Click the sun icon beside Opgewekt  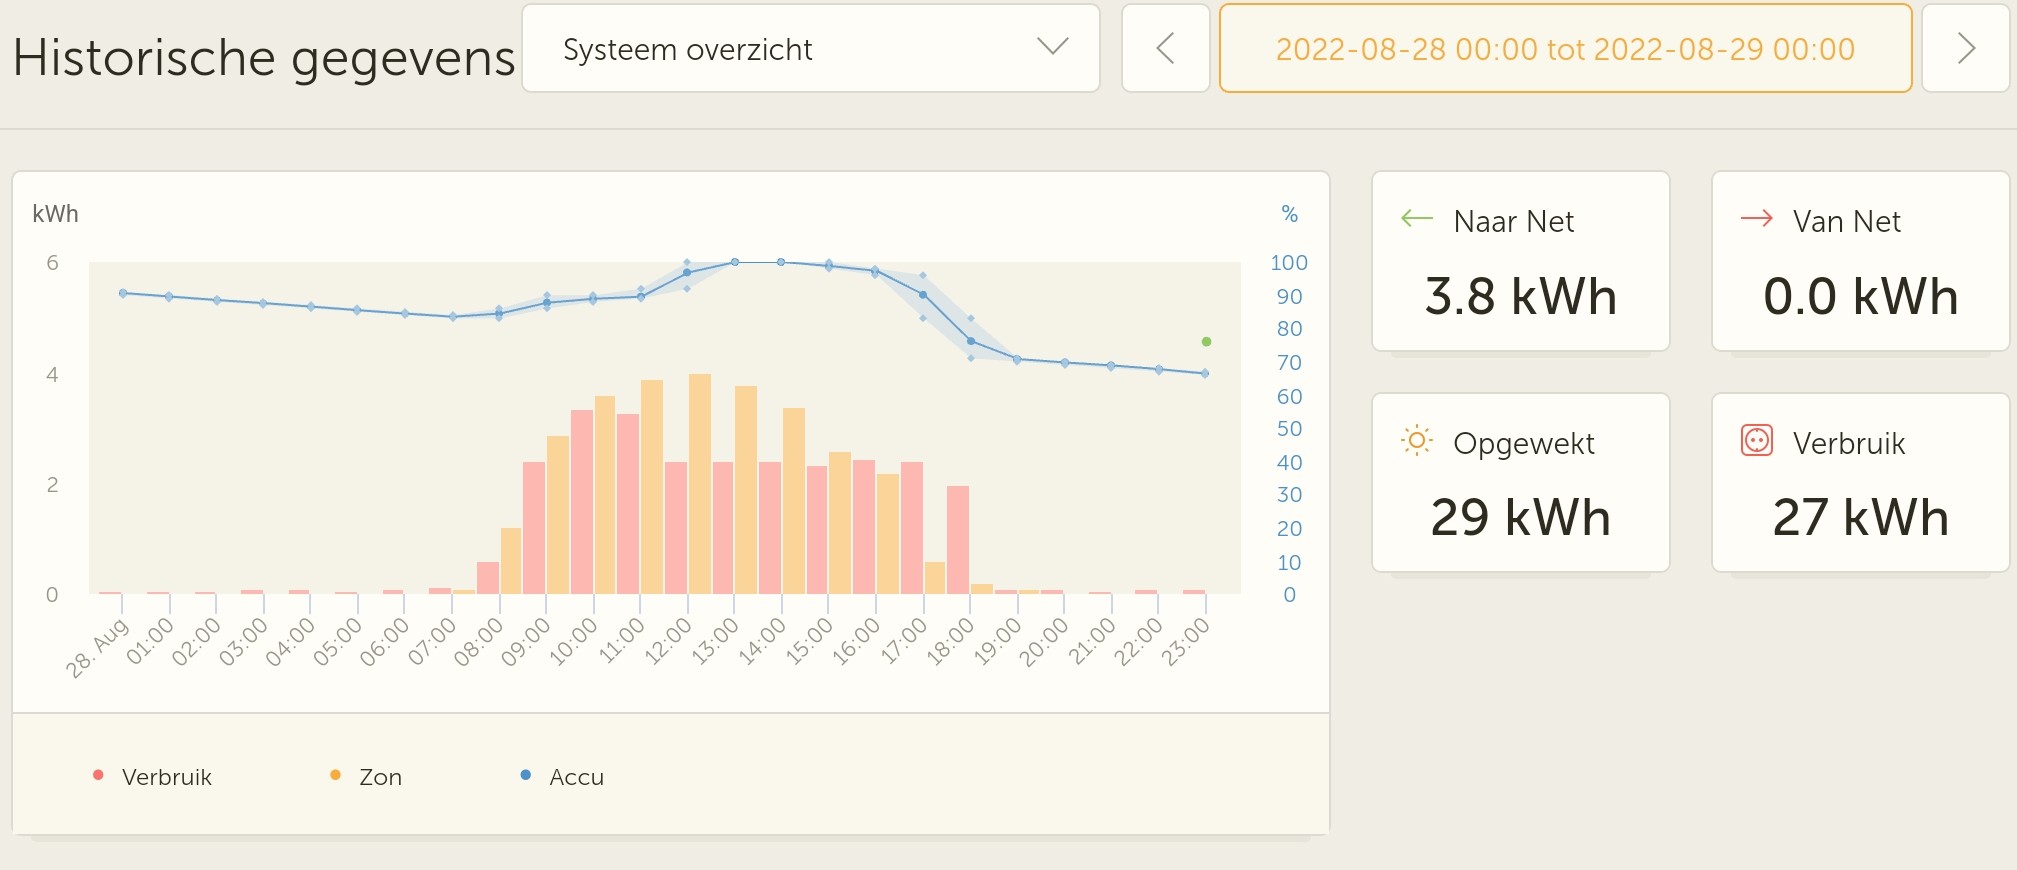1416,441
